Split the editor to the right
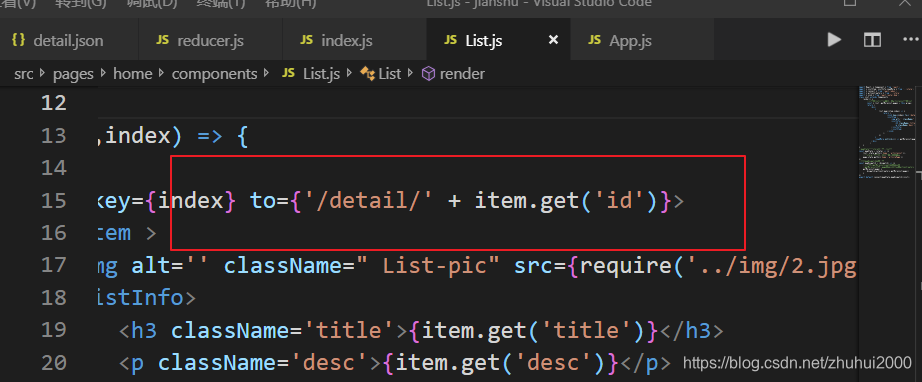Image resolution: width=922 pixels, height=382 pixels. click(872, 40)
